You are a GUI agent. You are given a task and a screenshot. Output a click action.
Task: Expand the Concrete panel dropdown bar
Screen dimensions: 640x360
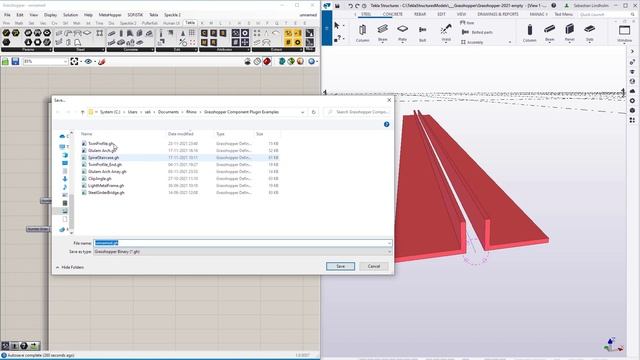point(131,49)
